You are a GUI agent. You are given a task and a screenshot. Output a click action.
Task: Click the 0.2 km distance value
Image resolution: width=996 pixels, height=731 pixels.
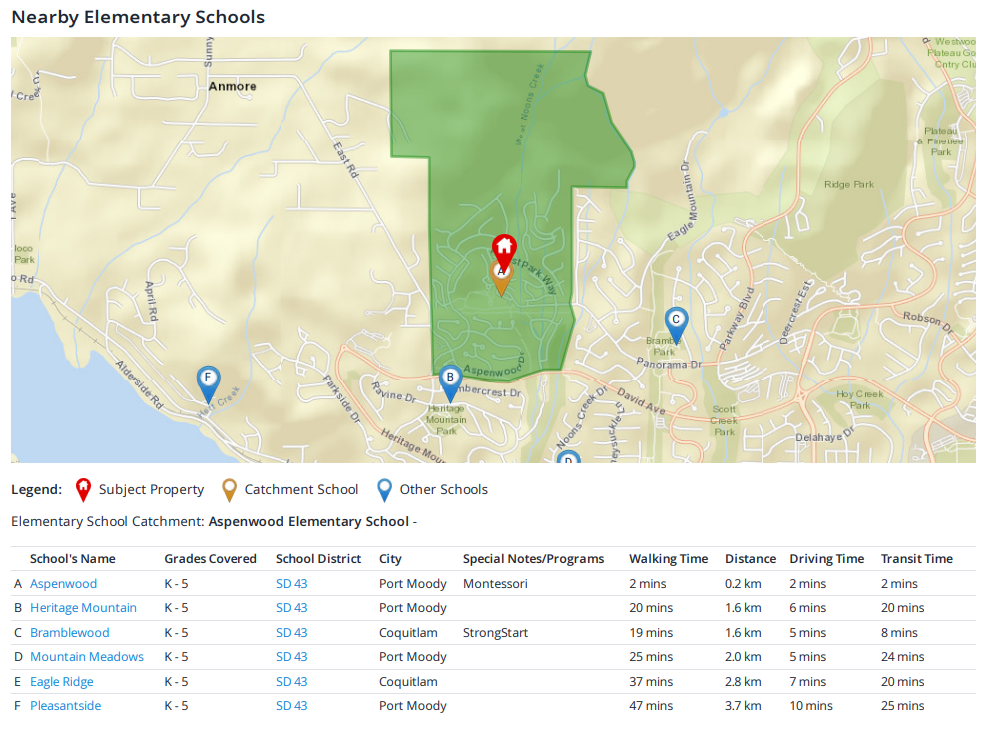point(743,584)
